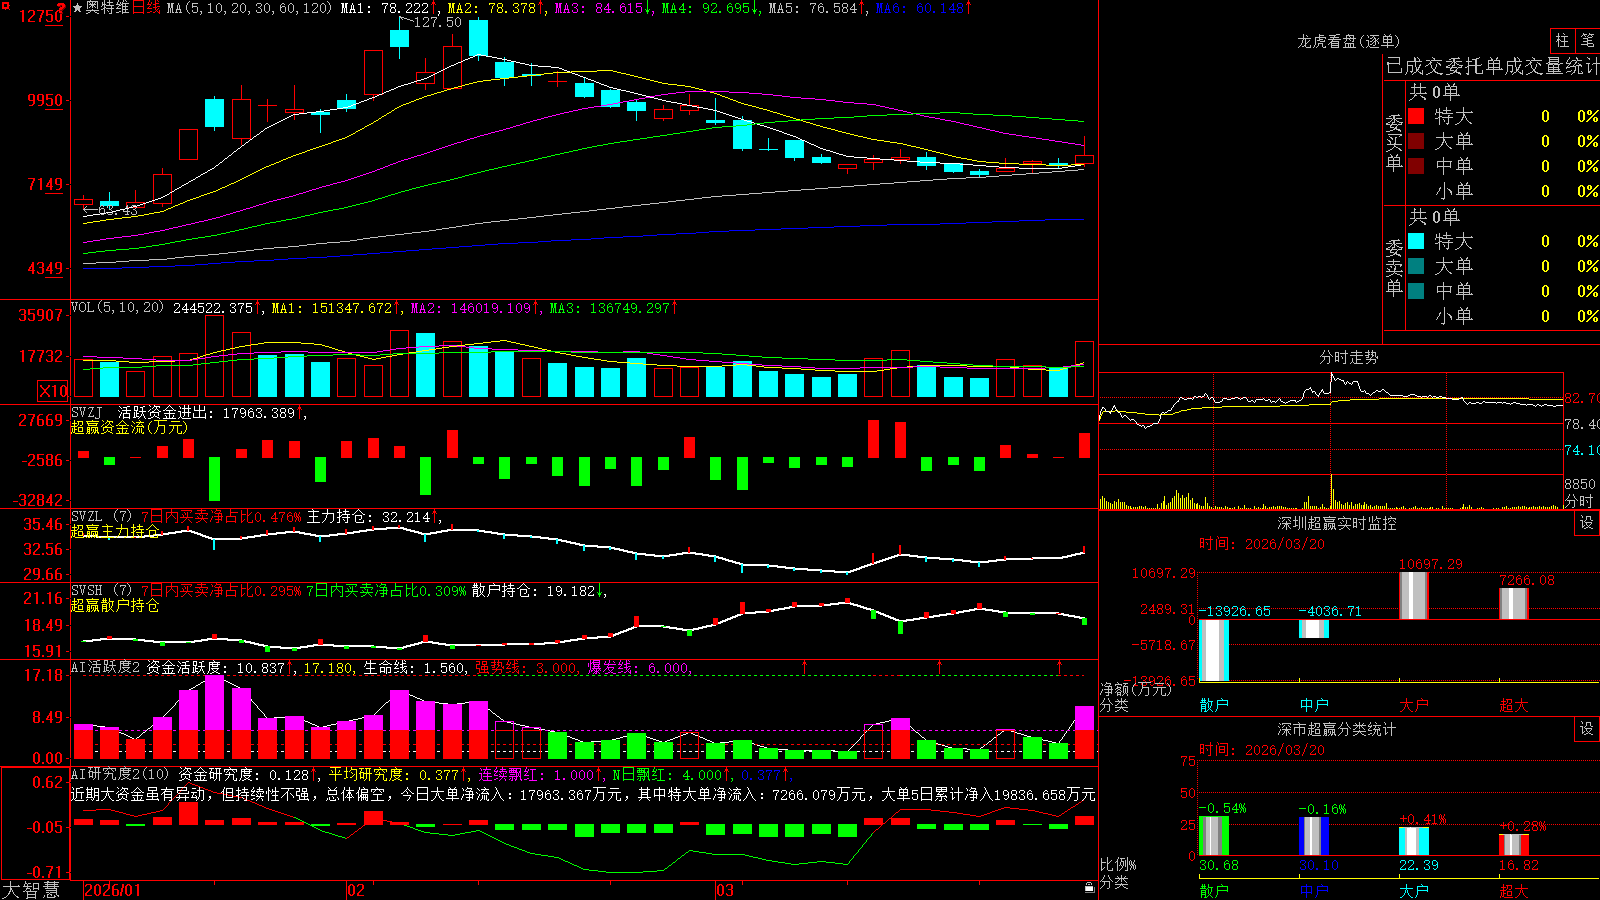Screen dimensions: 1600x900
Task: Click the VOL(5,10,20) indicator label
Action: point(117,308)
